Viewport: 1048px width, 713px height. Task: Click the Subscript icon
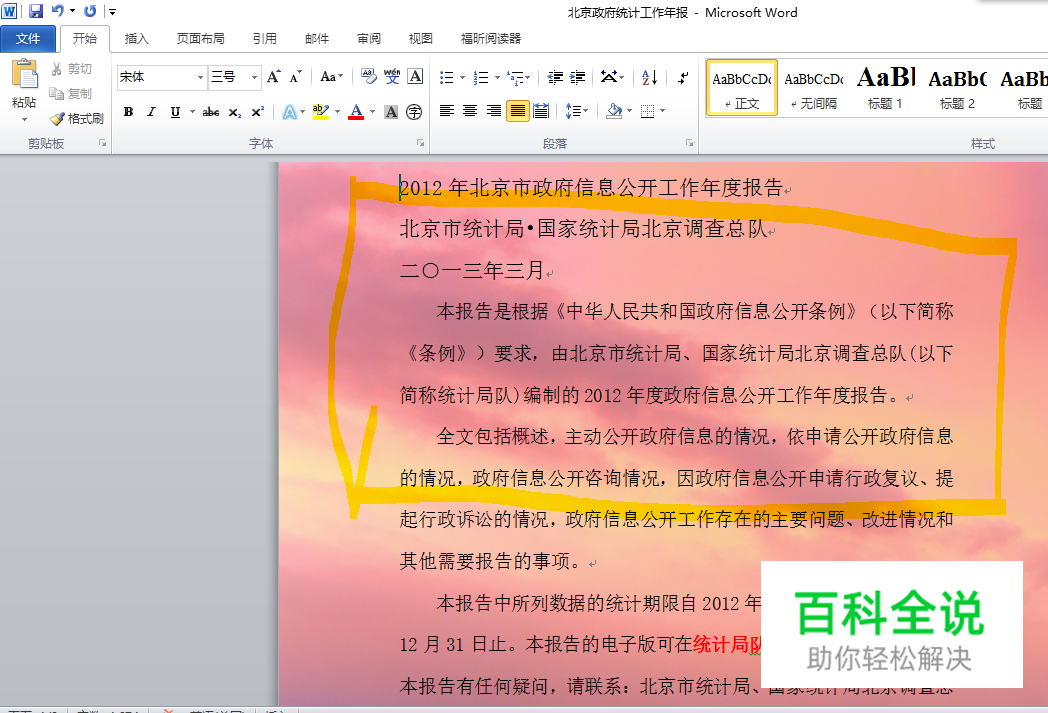point(235,112)
